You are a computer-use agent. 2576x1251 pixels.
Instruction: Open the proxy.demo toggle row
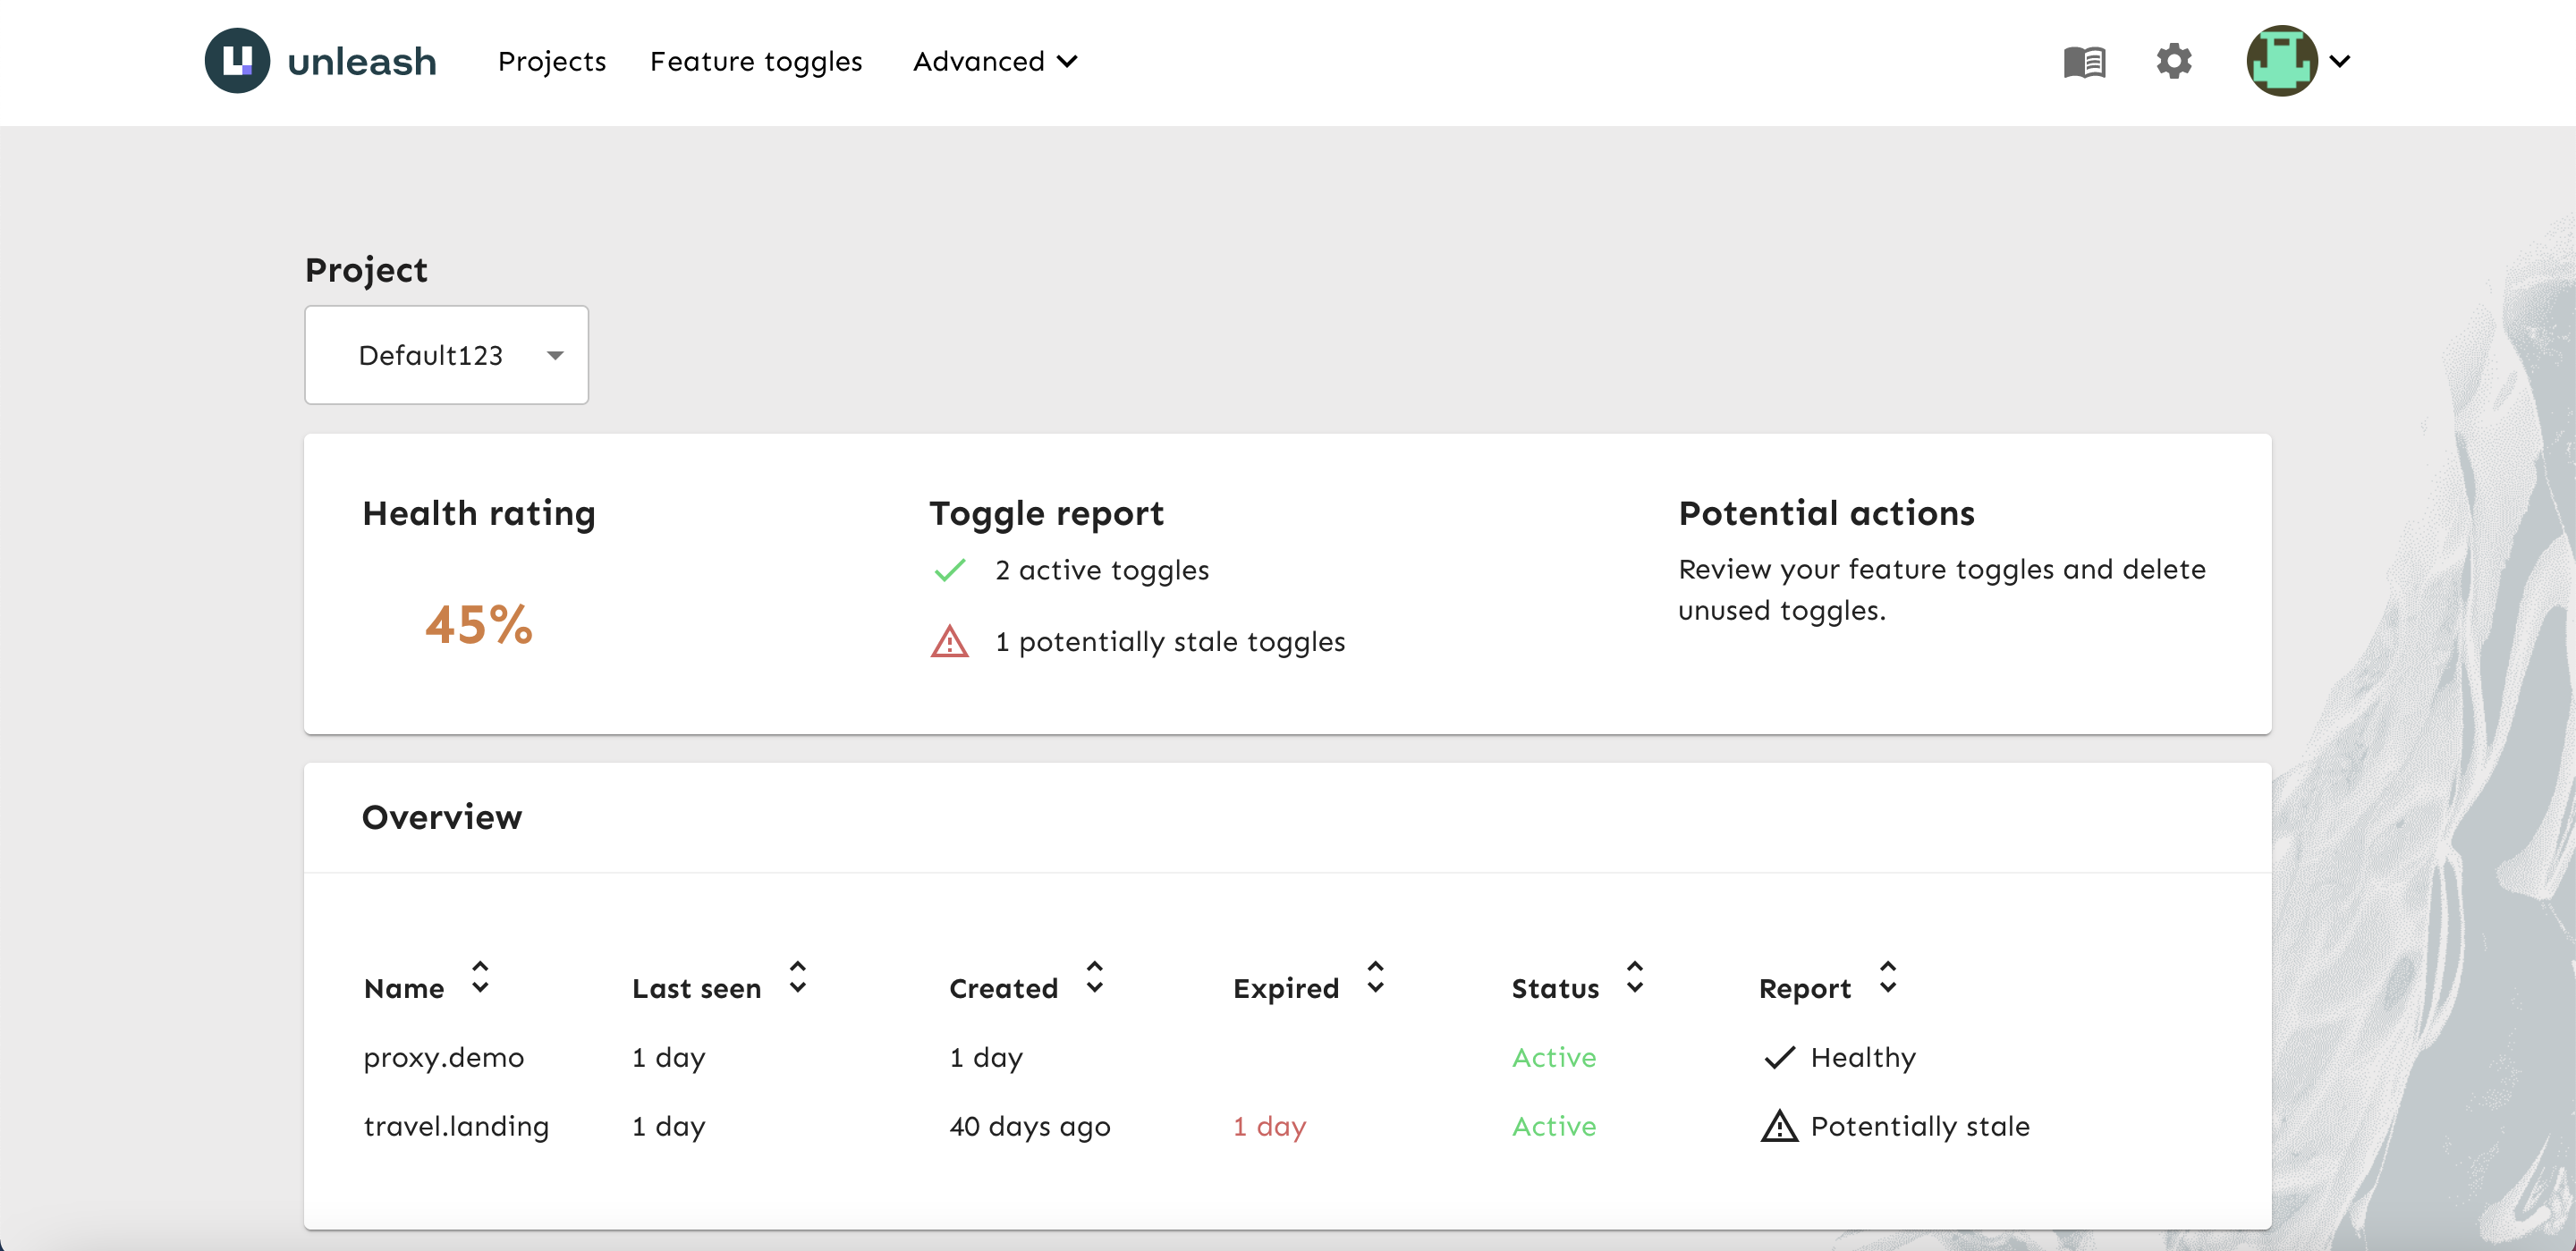(x=1286, y=1057)
